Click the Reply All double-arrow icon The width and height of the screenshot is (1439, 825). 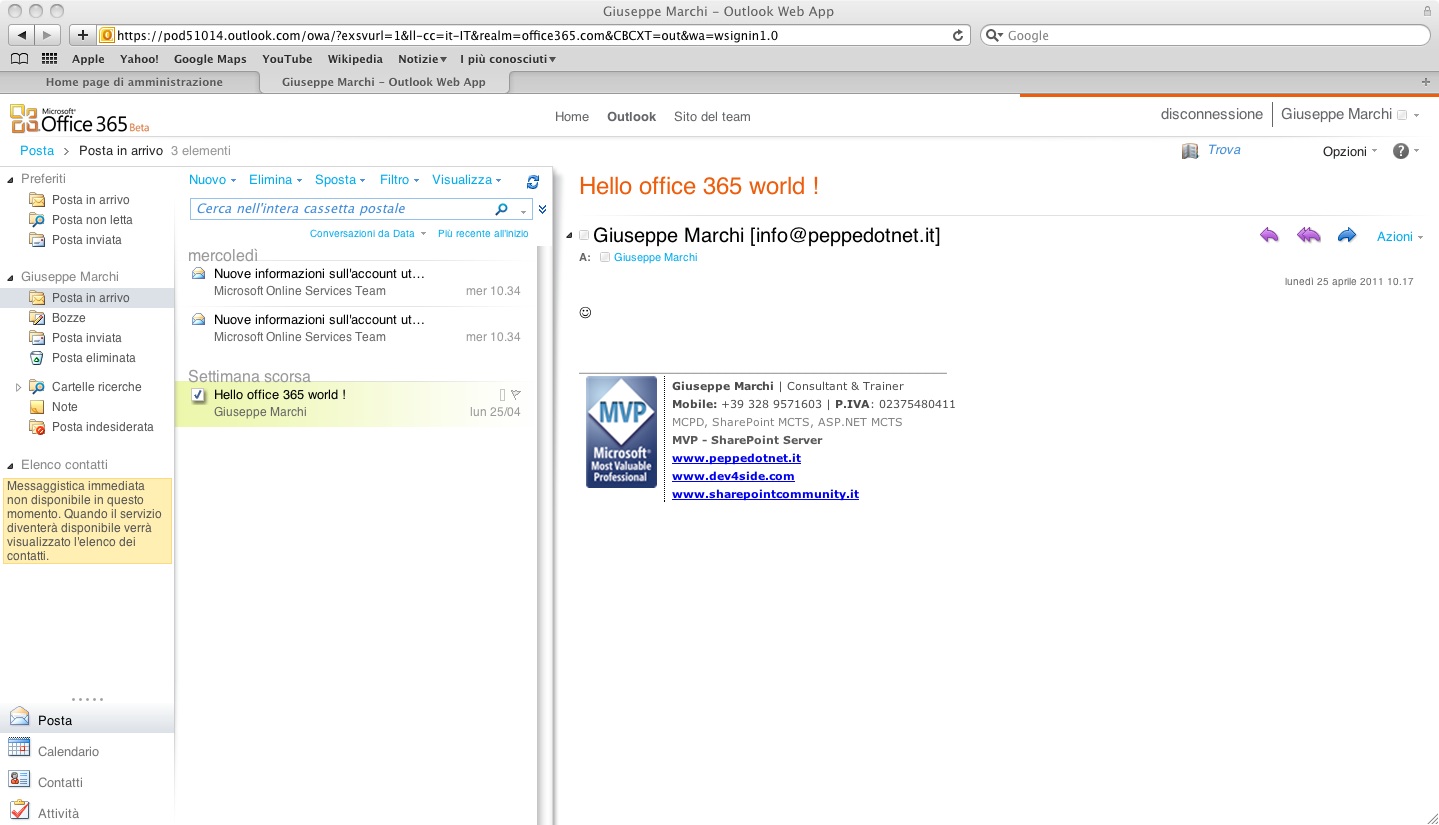(1308, 235)
